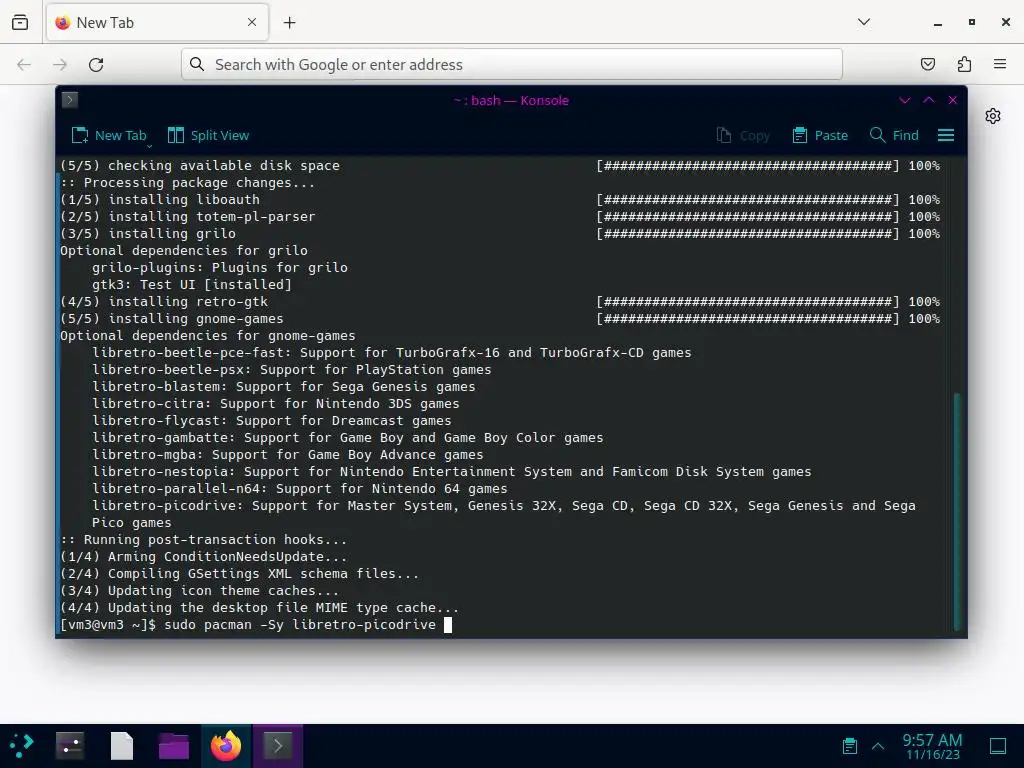Open Save to Pocket icon in Firefox
This screenshot has height=768, width=1024.
click(927, 64)
